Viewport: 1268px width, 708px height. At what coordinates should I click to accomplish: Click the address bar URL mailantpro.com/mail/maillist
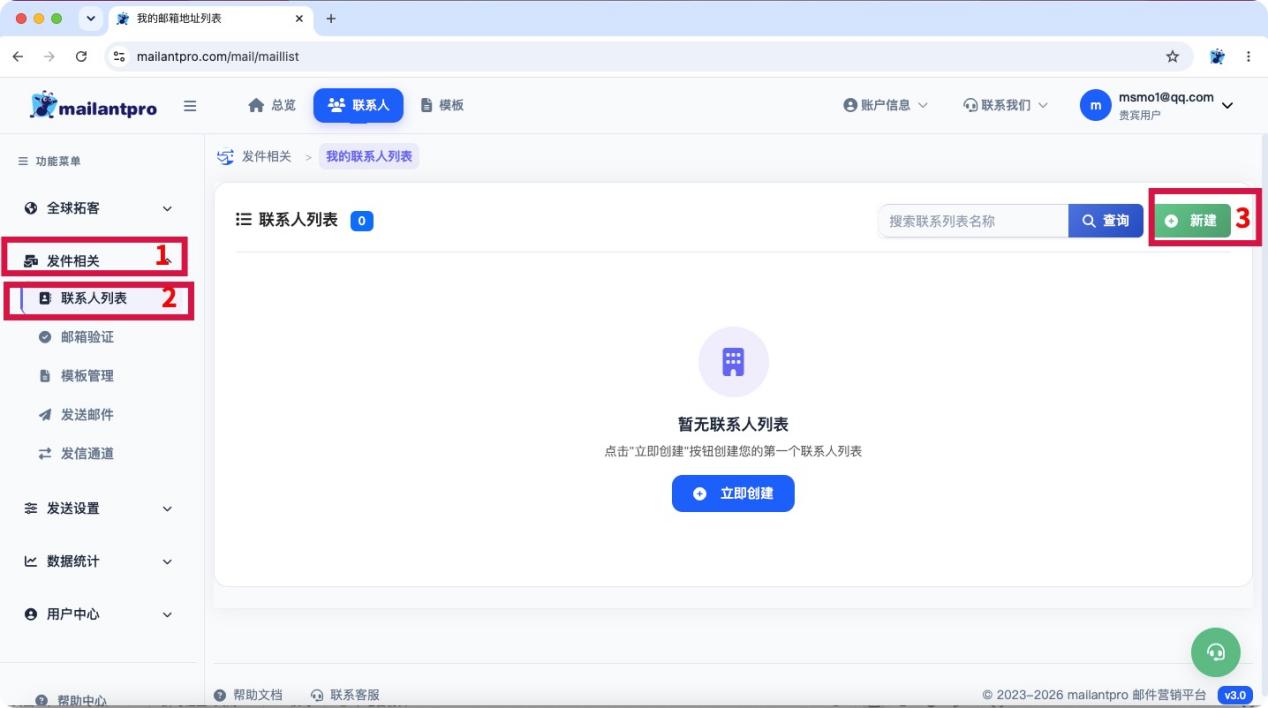[218, 57]
